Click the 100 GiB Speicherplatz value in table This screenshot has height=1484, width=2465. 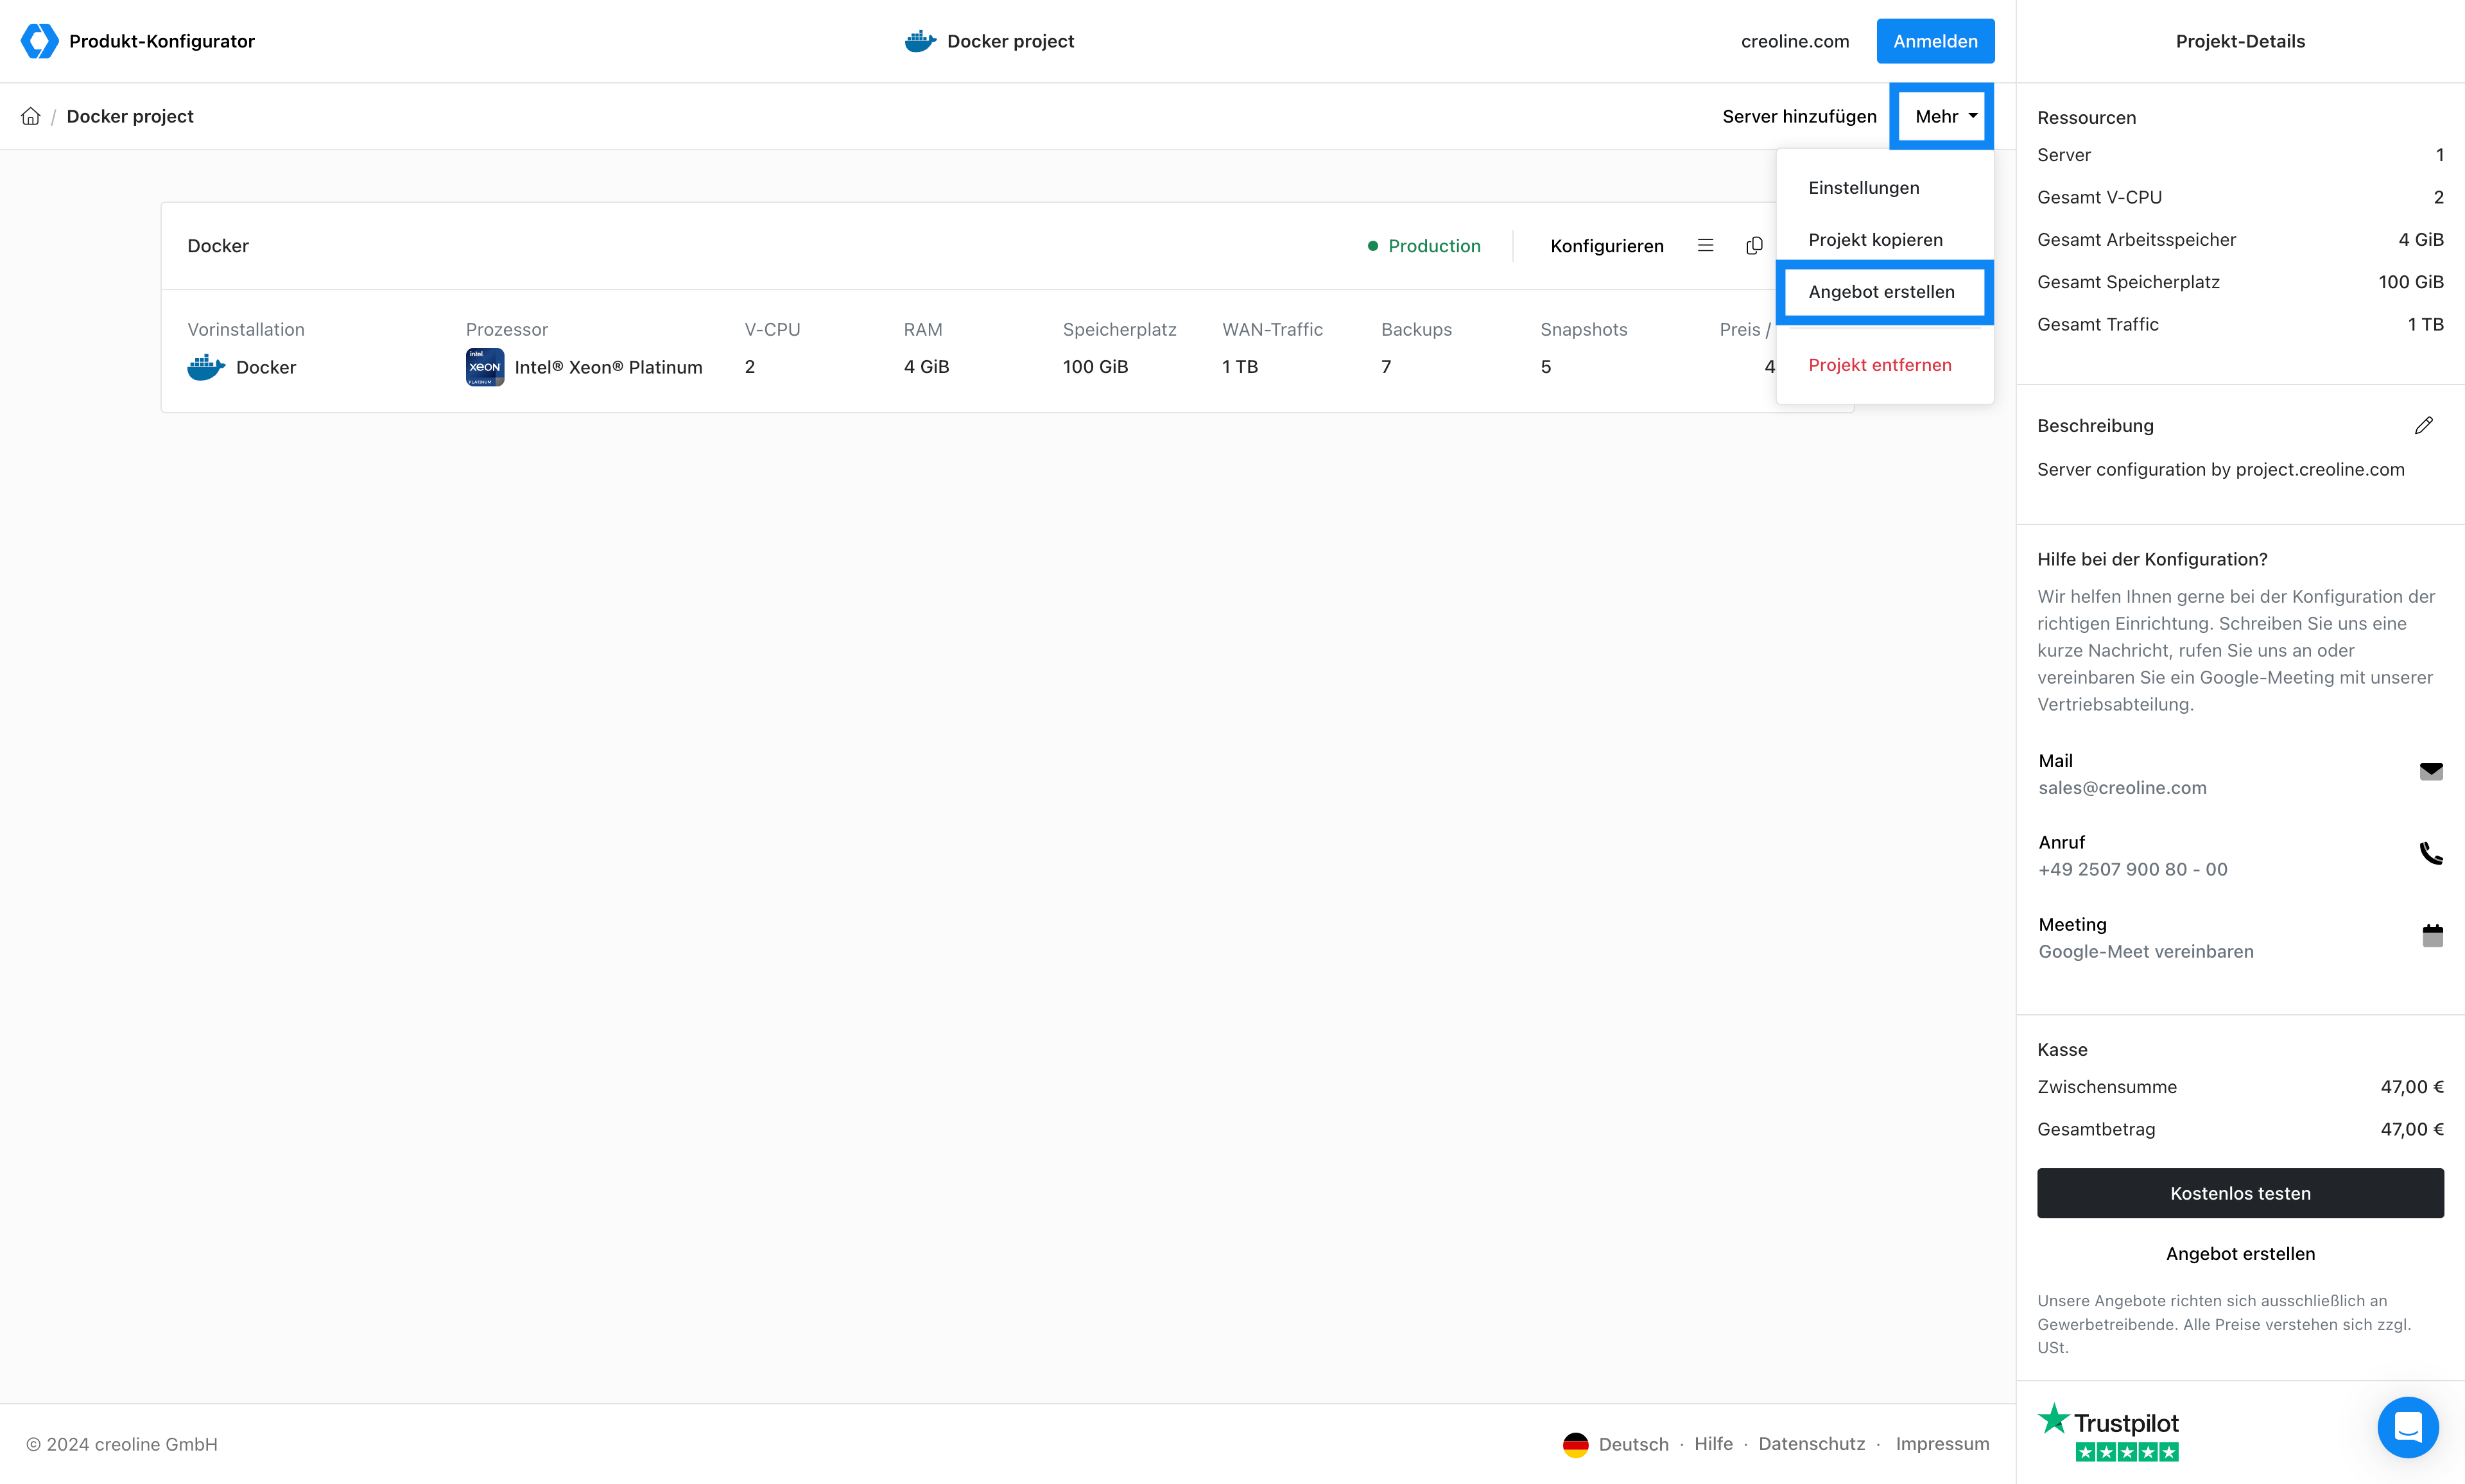point(1095,367)
